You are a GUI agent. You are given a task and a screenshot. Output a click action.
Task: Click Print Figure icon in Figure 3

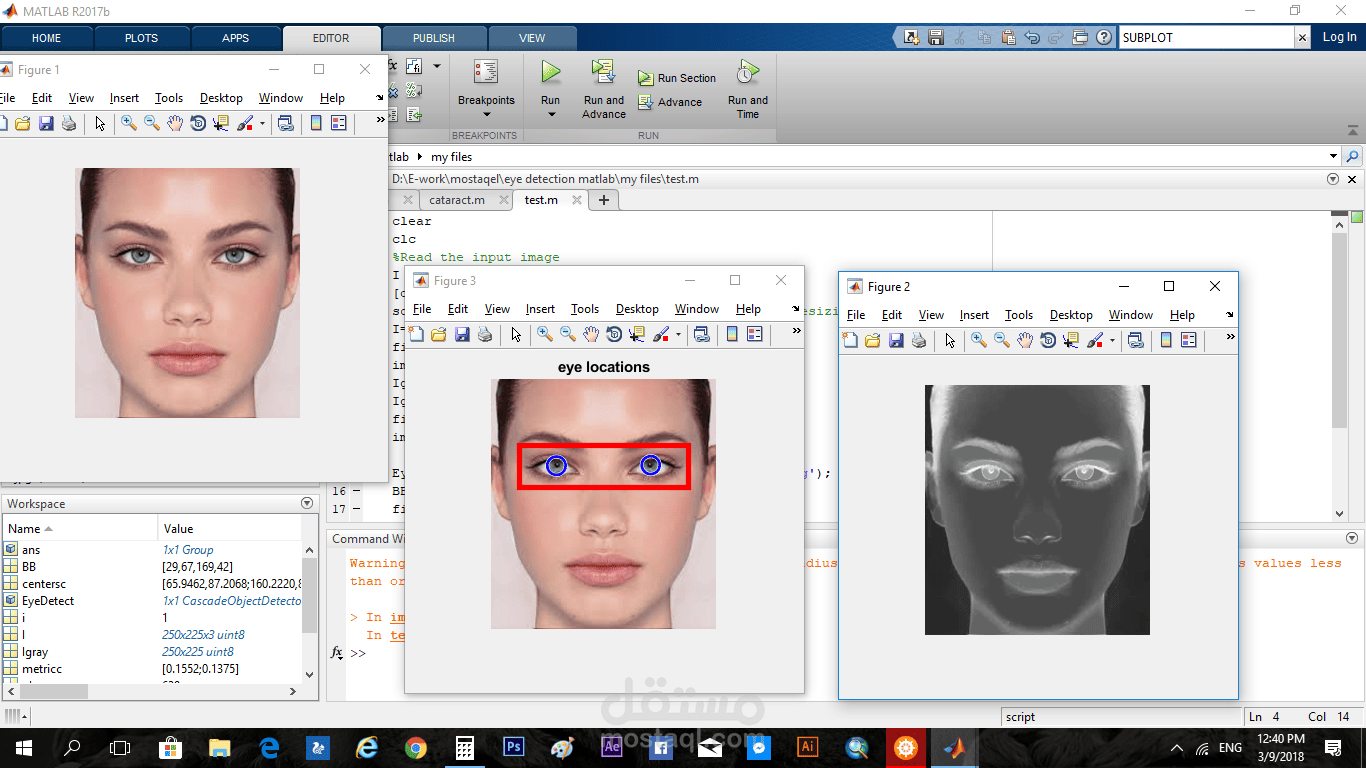pos(485,335)
